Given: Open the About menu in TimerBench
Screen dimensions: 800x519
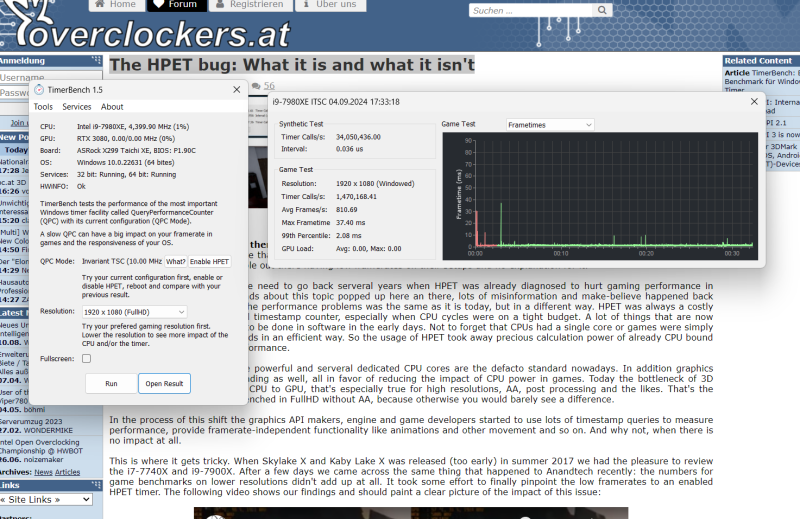Looking at the screenshot, I should (112, 107).
